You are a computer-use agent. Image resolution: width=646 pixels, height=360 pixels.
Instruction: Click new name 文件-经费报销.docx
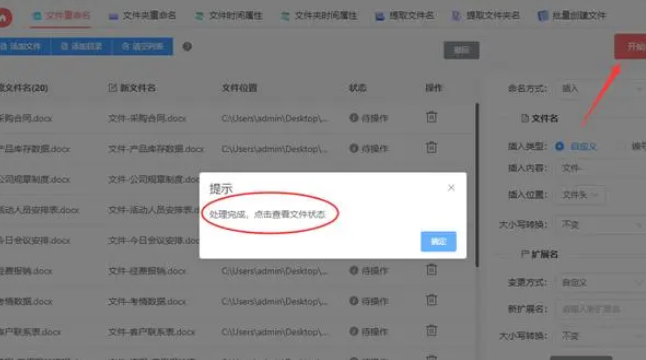click(147, 271)
